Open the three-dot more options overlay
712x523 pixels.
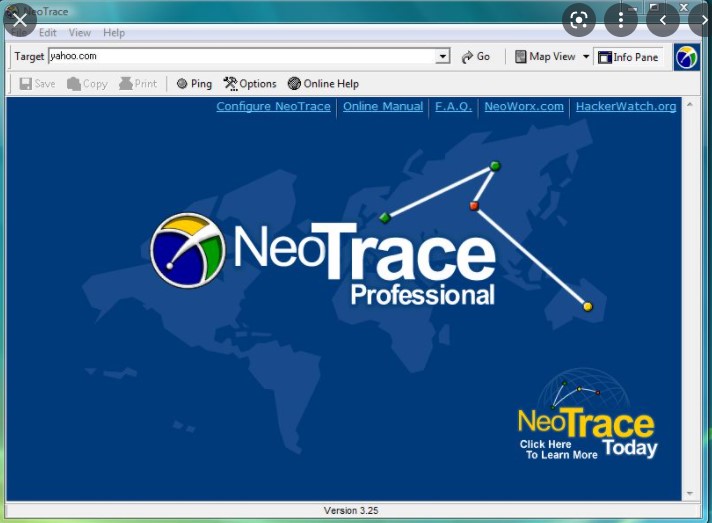click(621, 20)
